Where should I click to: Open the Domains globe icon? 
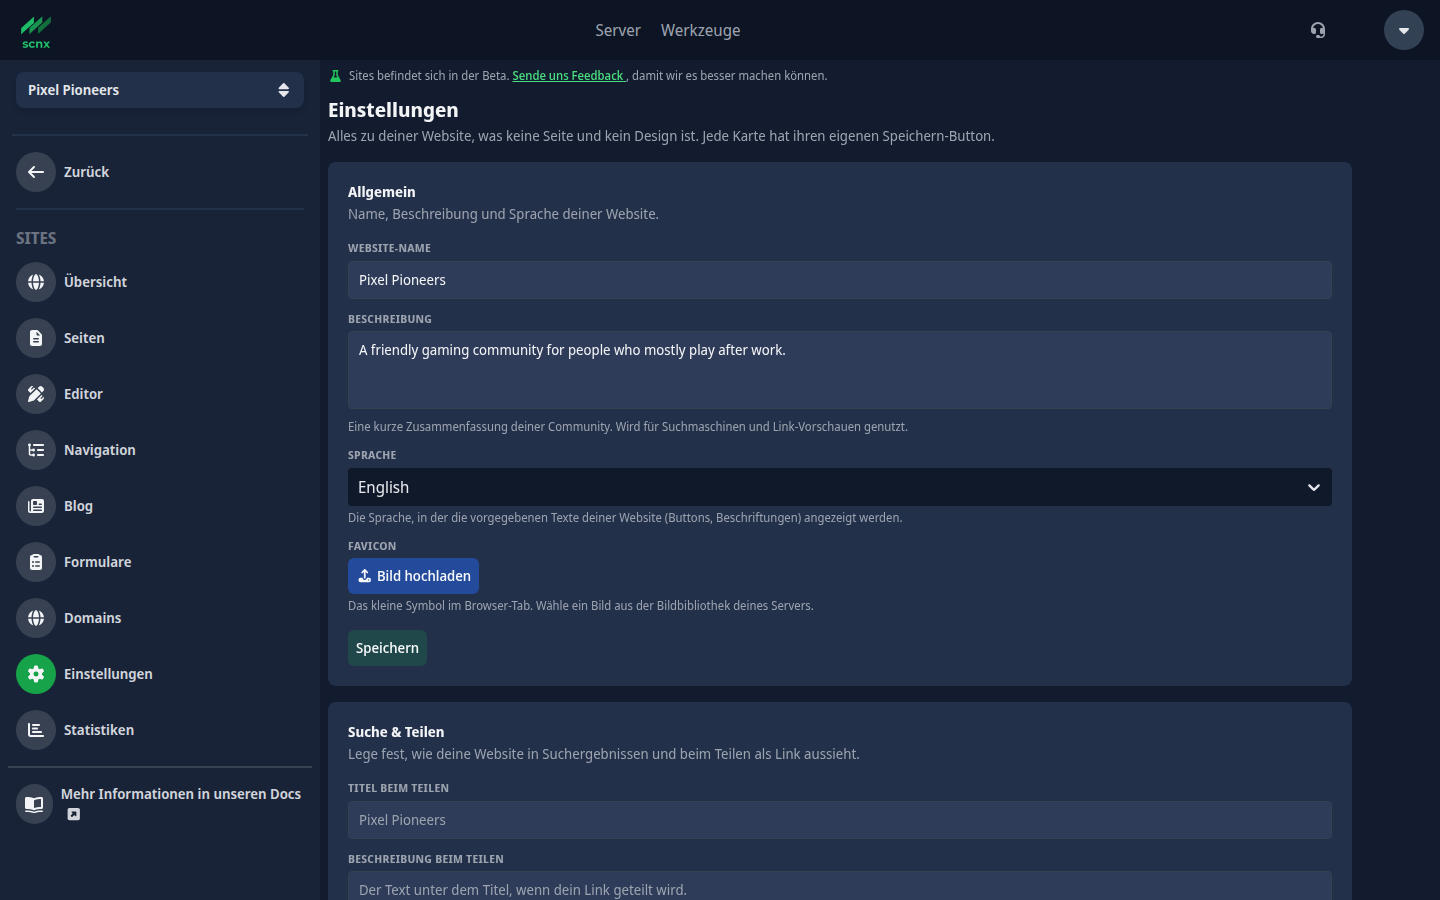(x=36, y=618)
